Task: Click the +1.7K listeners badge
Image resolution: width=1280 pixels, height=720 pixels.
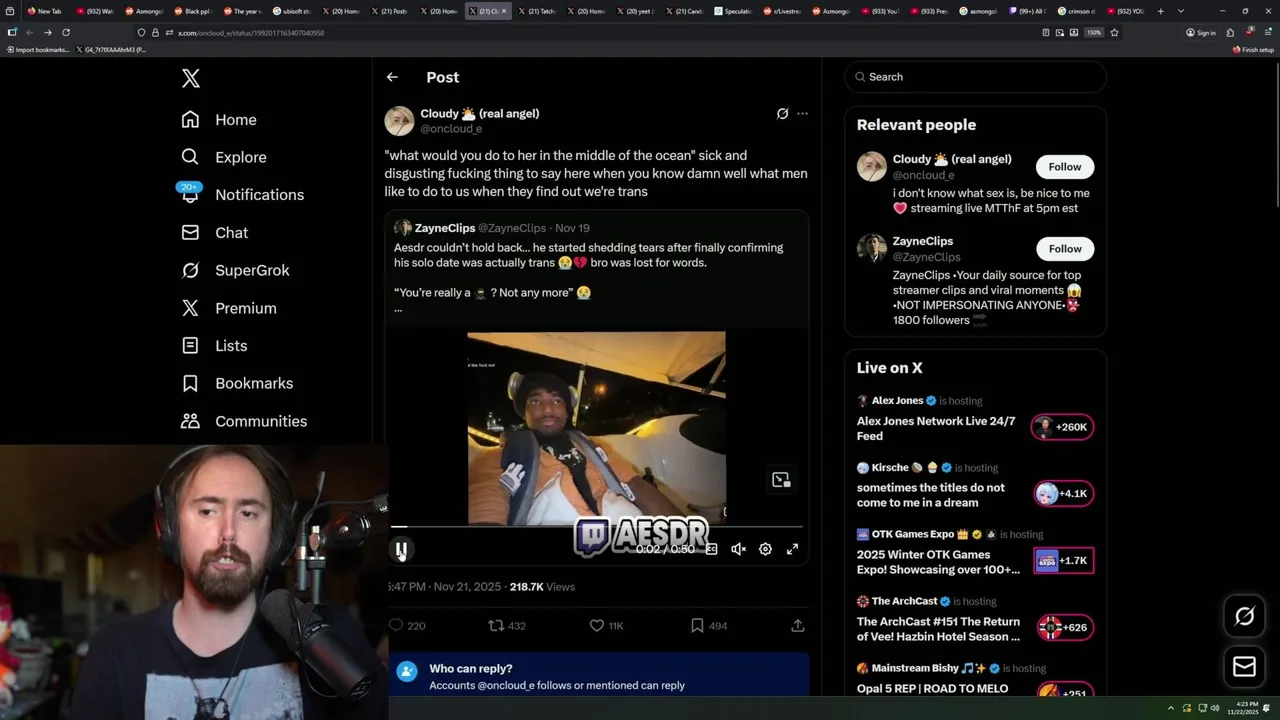Action: click(x=1062, y=561)
